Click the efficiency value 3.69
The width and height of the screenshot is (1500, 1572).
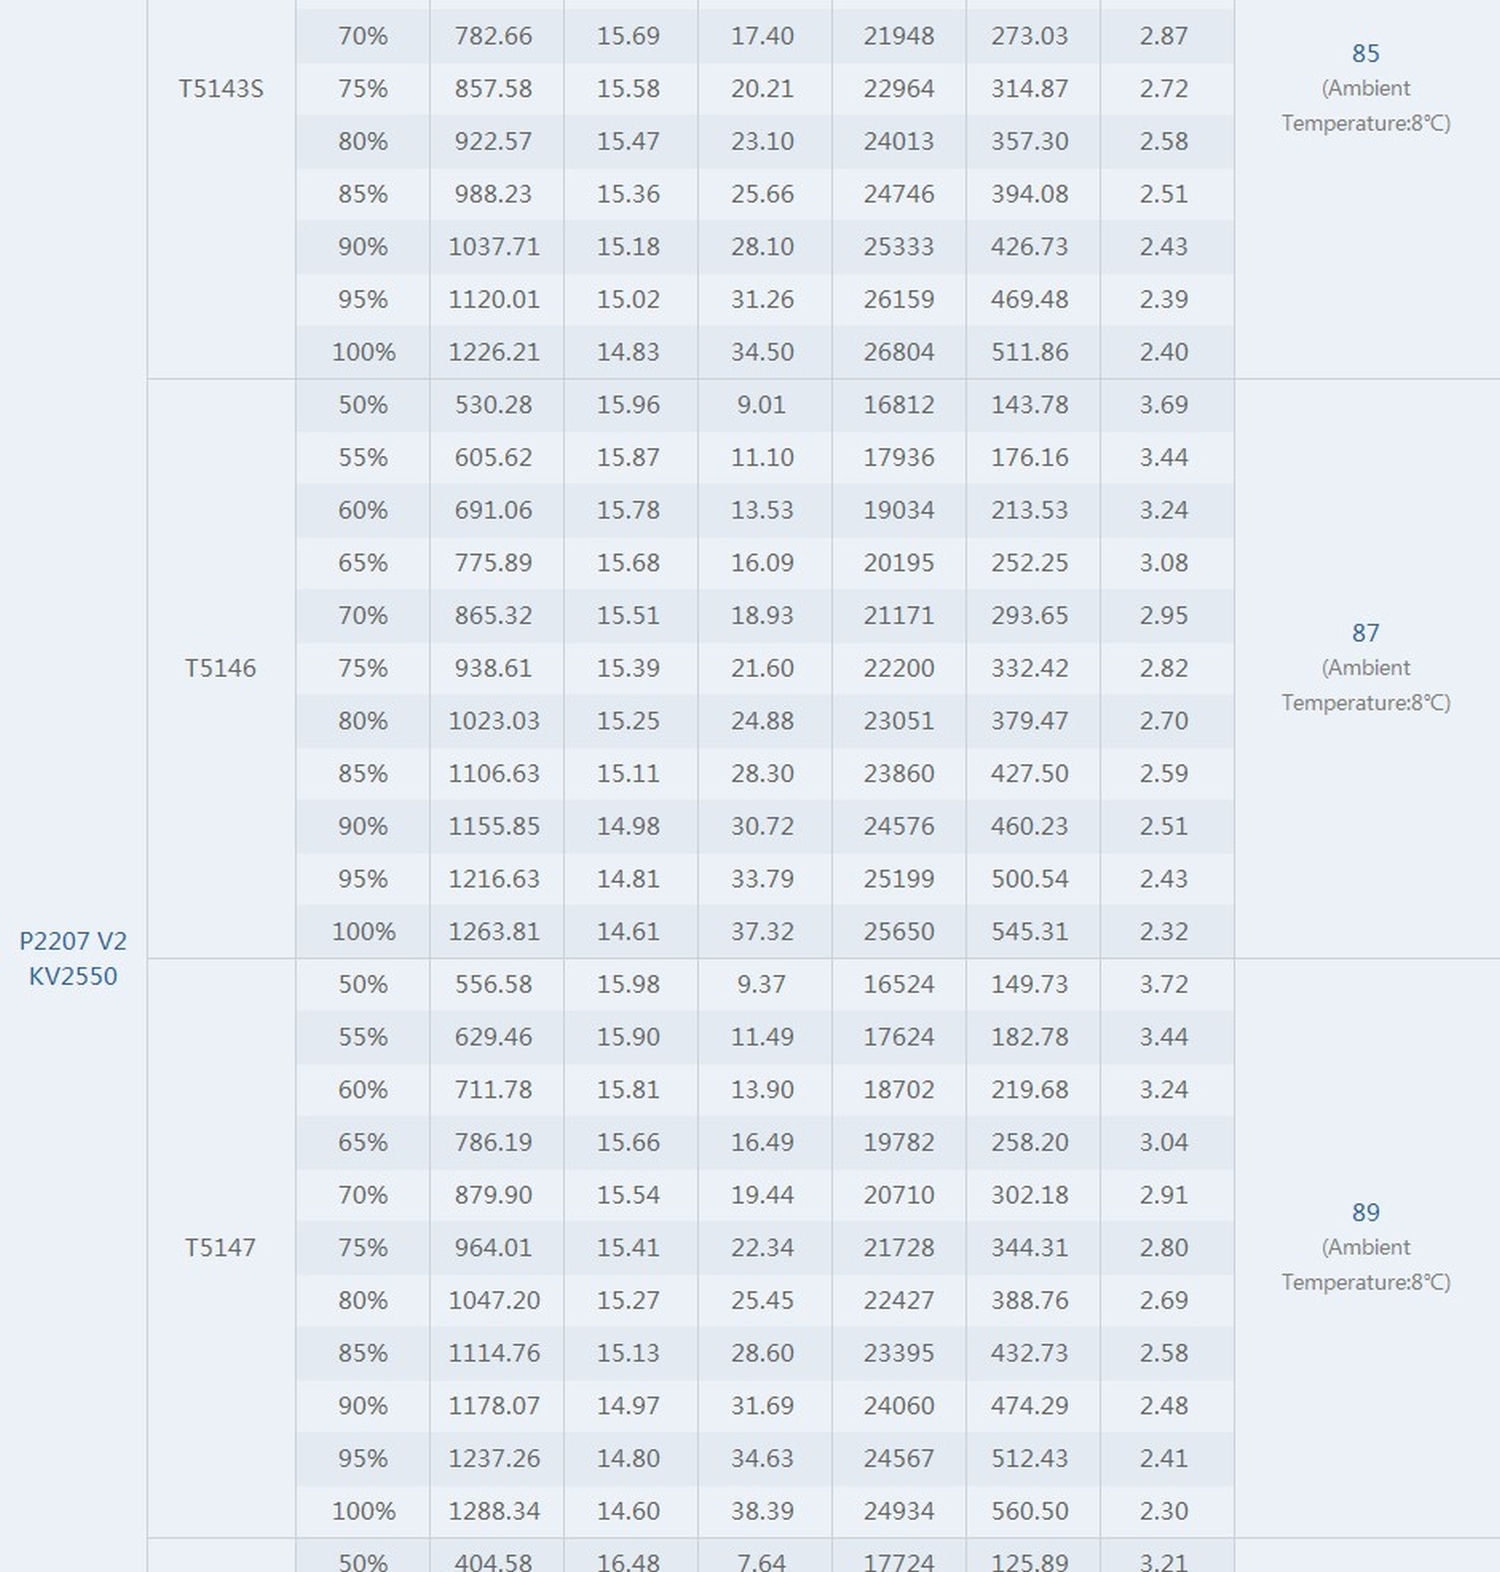pos(1164,405)
